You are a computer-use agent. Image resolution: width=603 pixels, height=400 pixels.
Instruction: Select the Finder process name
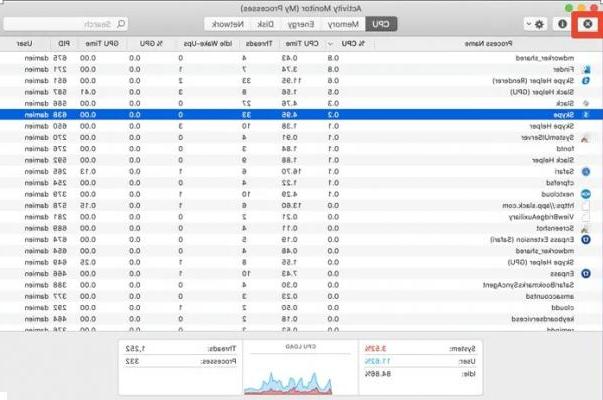(x=564, y=70)
